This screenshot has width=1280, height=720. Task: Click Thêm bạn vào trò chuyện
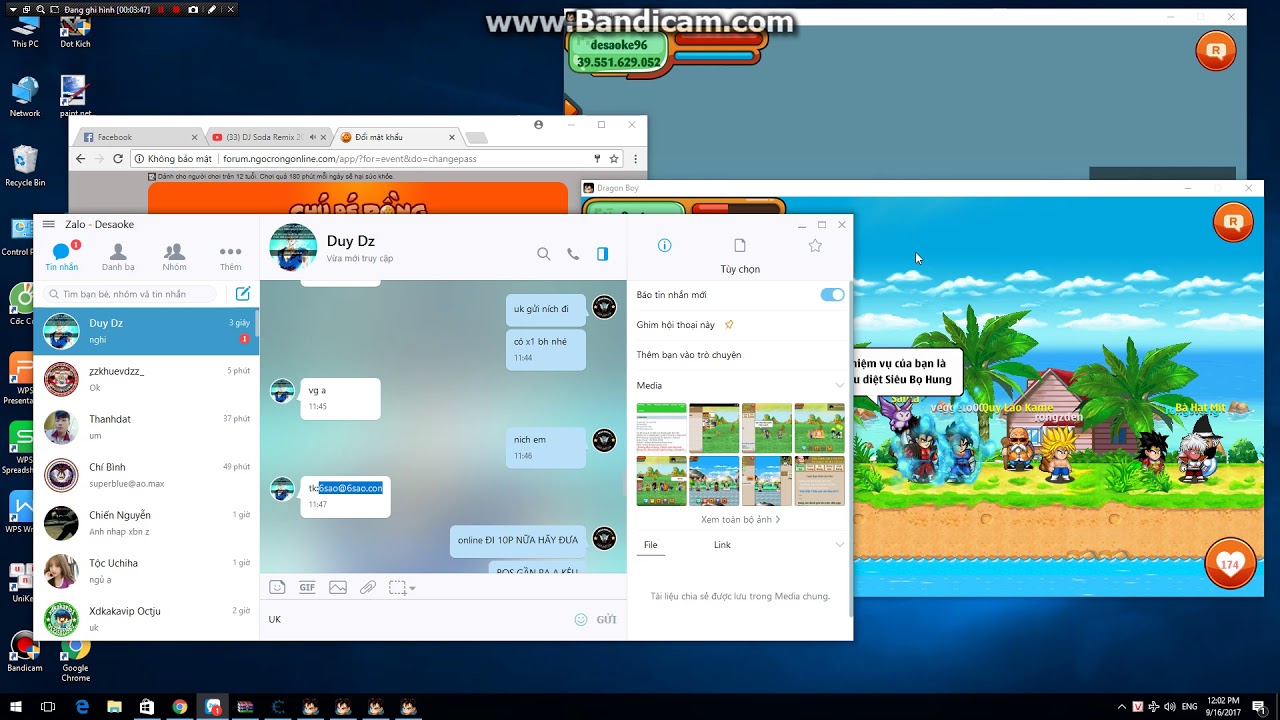(x=689, y=355)
